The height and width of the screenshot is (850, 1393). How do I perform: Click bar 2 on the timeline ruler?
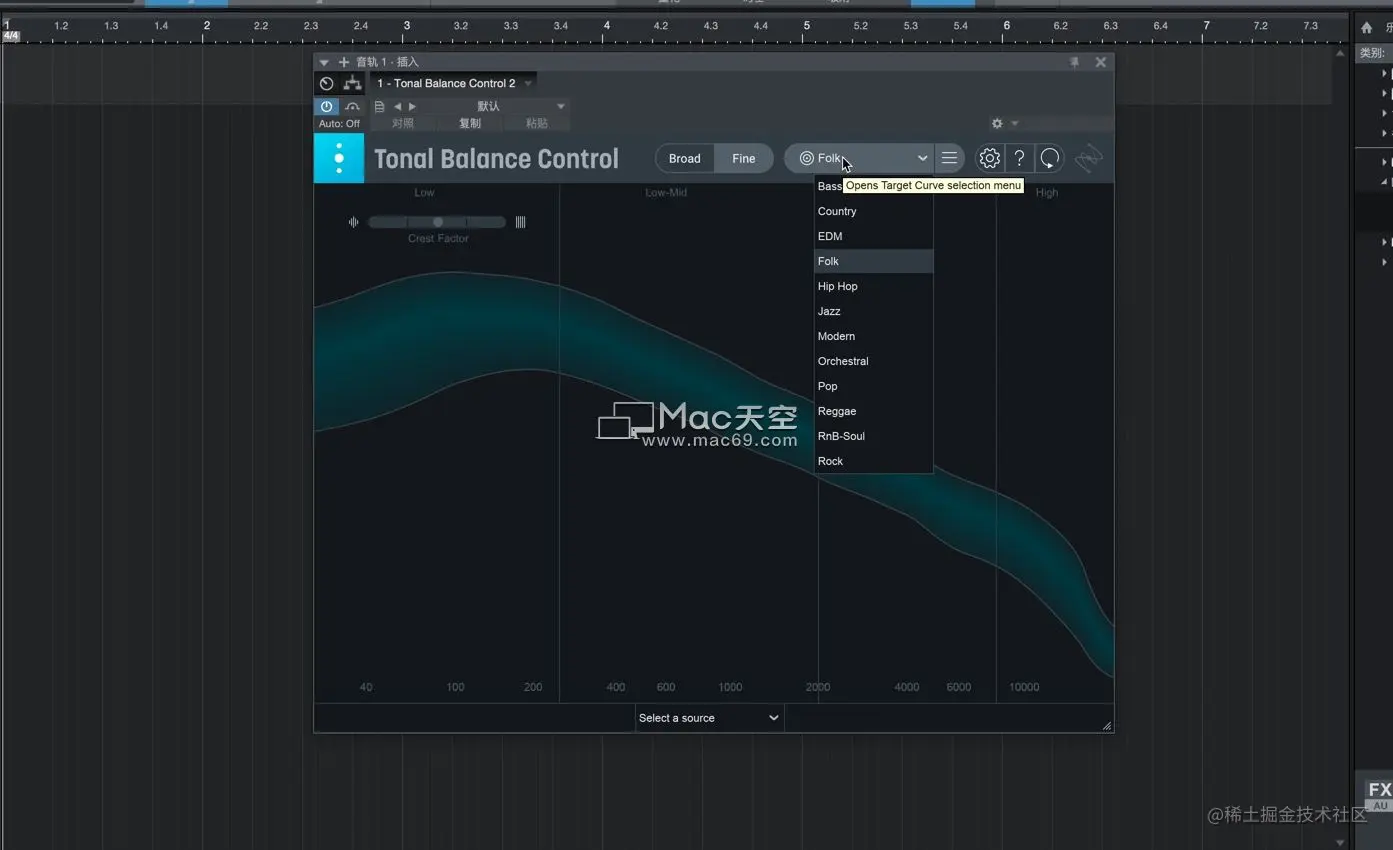(207, 25)
